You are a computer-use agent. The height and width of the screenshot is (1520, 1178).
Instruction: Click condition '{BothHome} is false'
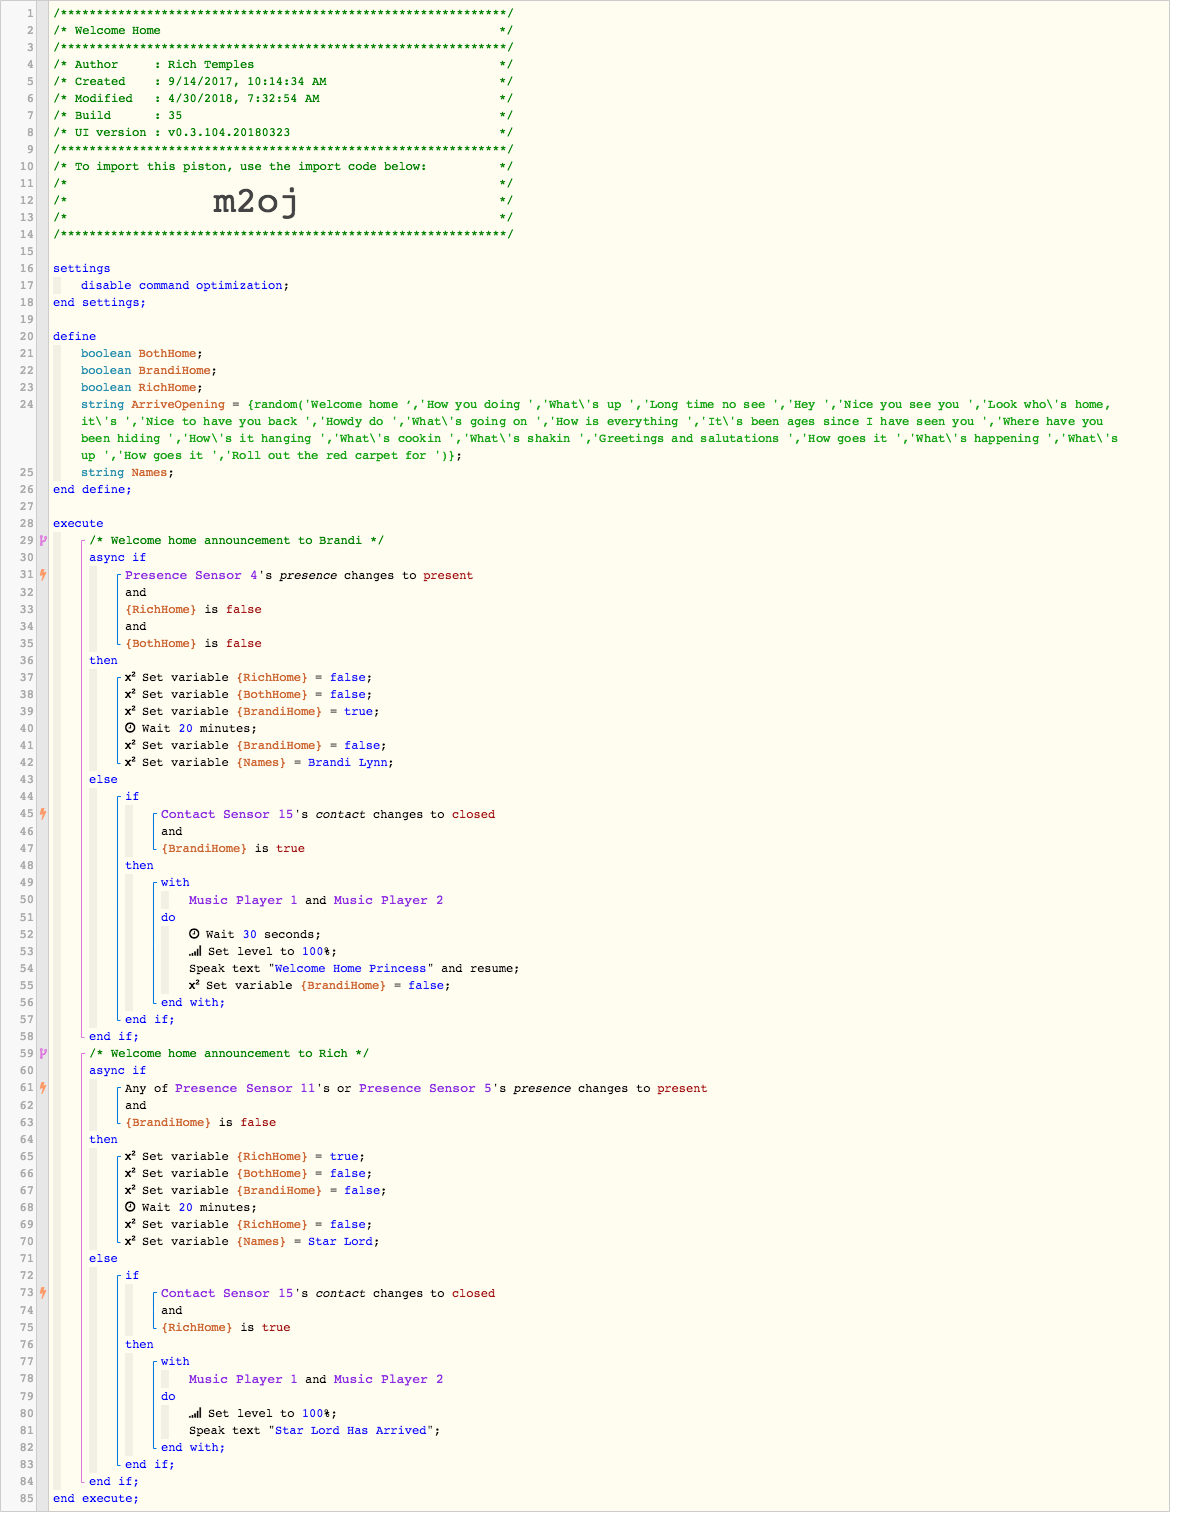[x=193, y=643]
